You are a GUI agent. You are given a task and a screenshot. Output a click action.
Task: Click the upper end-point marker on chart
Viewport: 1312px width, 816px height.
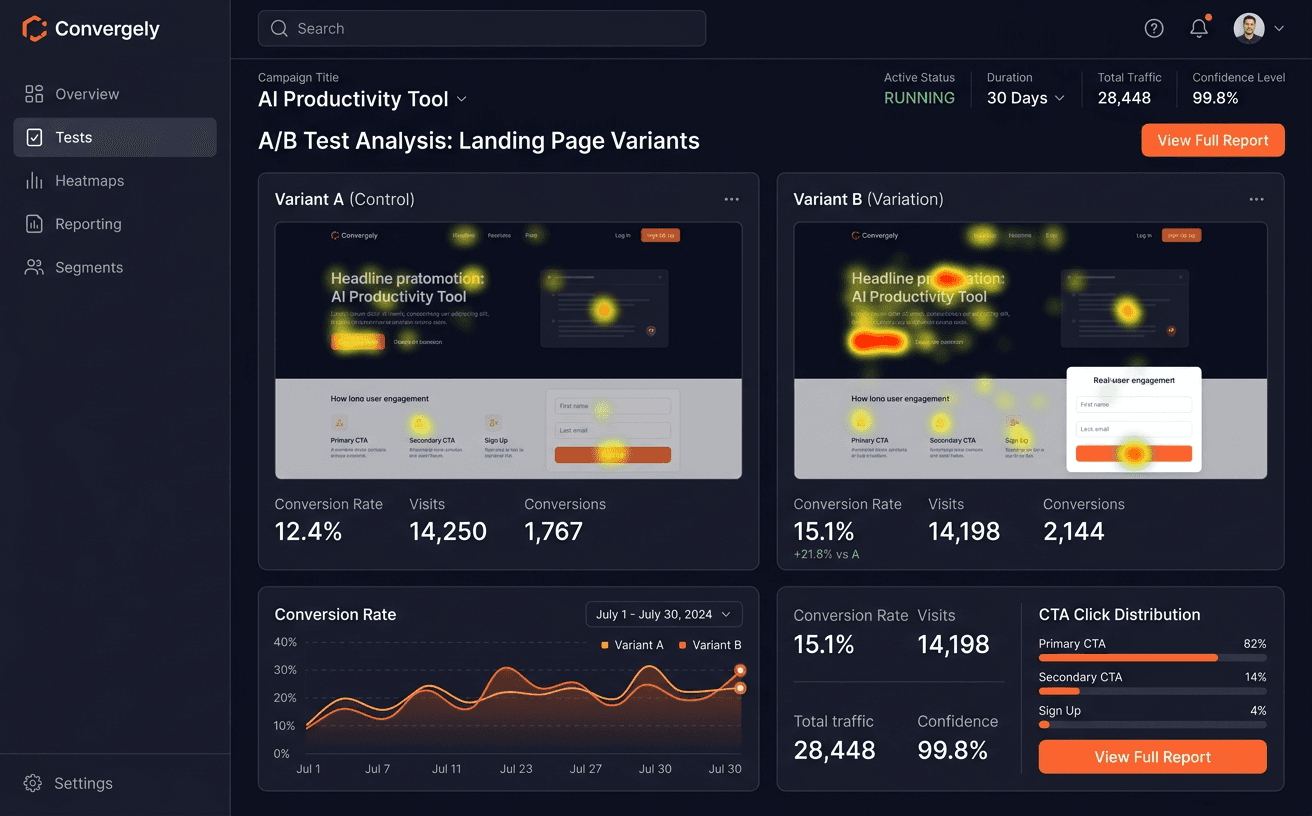740,671
